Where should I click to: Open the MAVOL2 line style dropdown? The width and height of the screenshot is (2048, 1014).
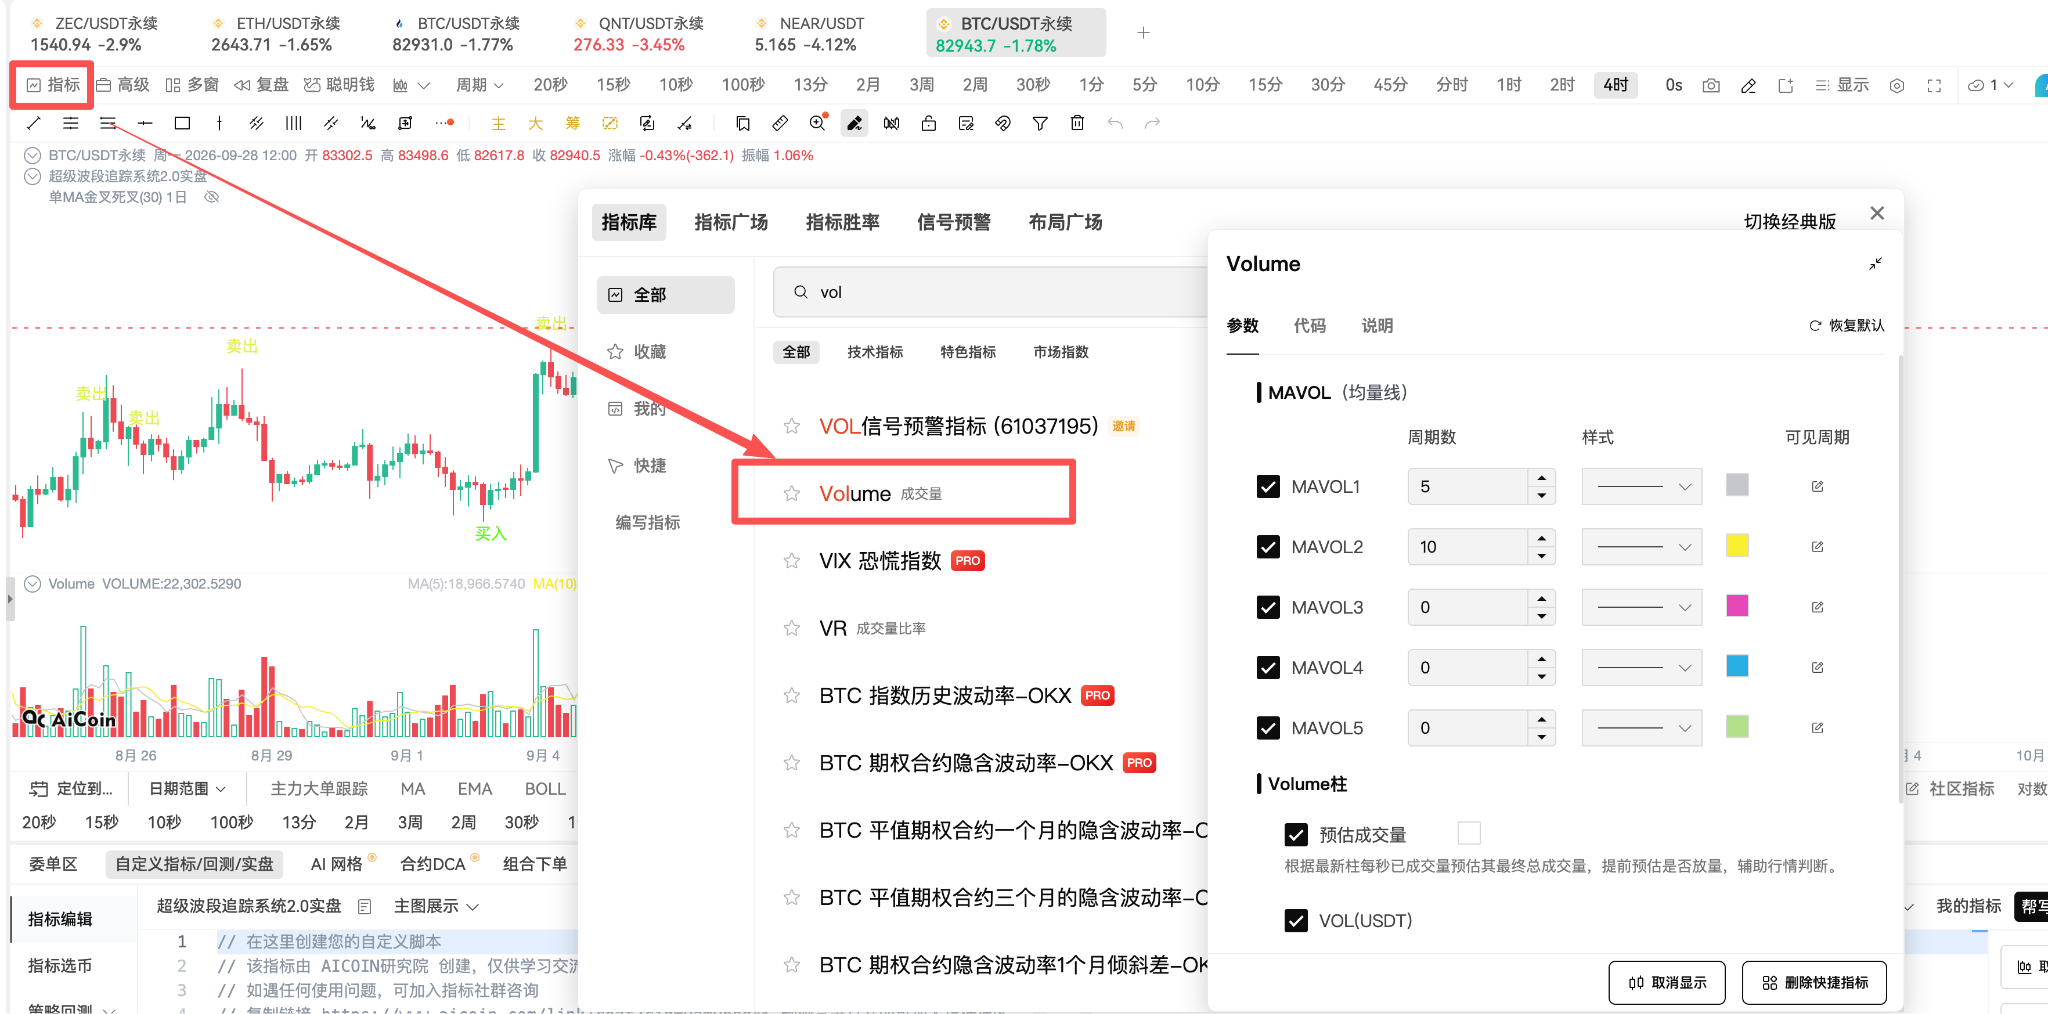coord(1642,547)
